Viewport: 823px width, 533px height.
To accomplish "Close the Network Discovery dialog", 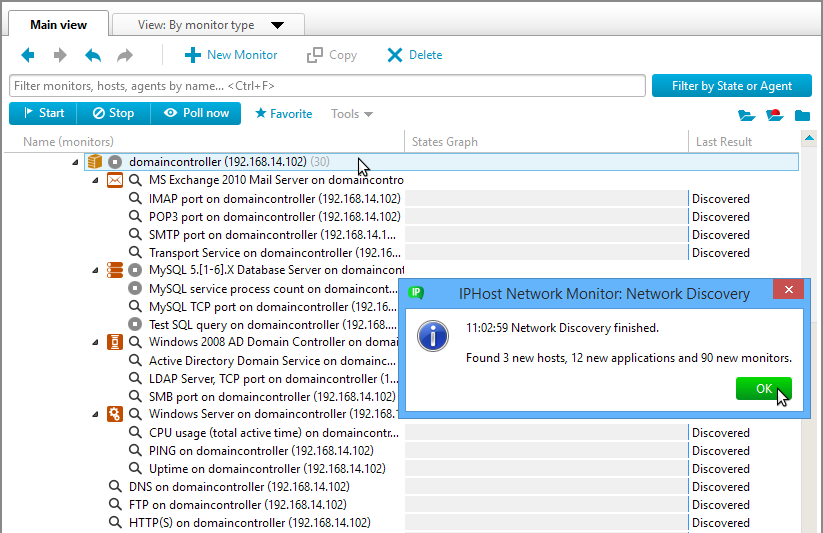I will [x=788, y=289].
